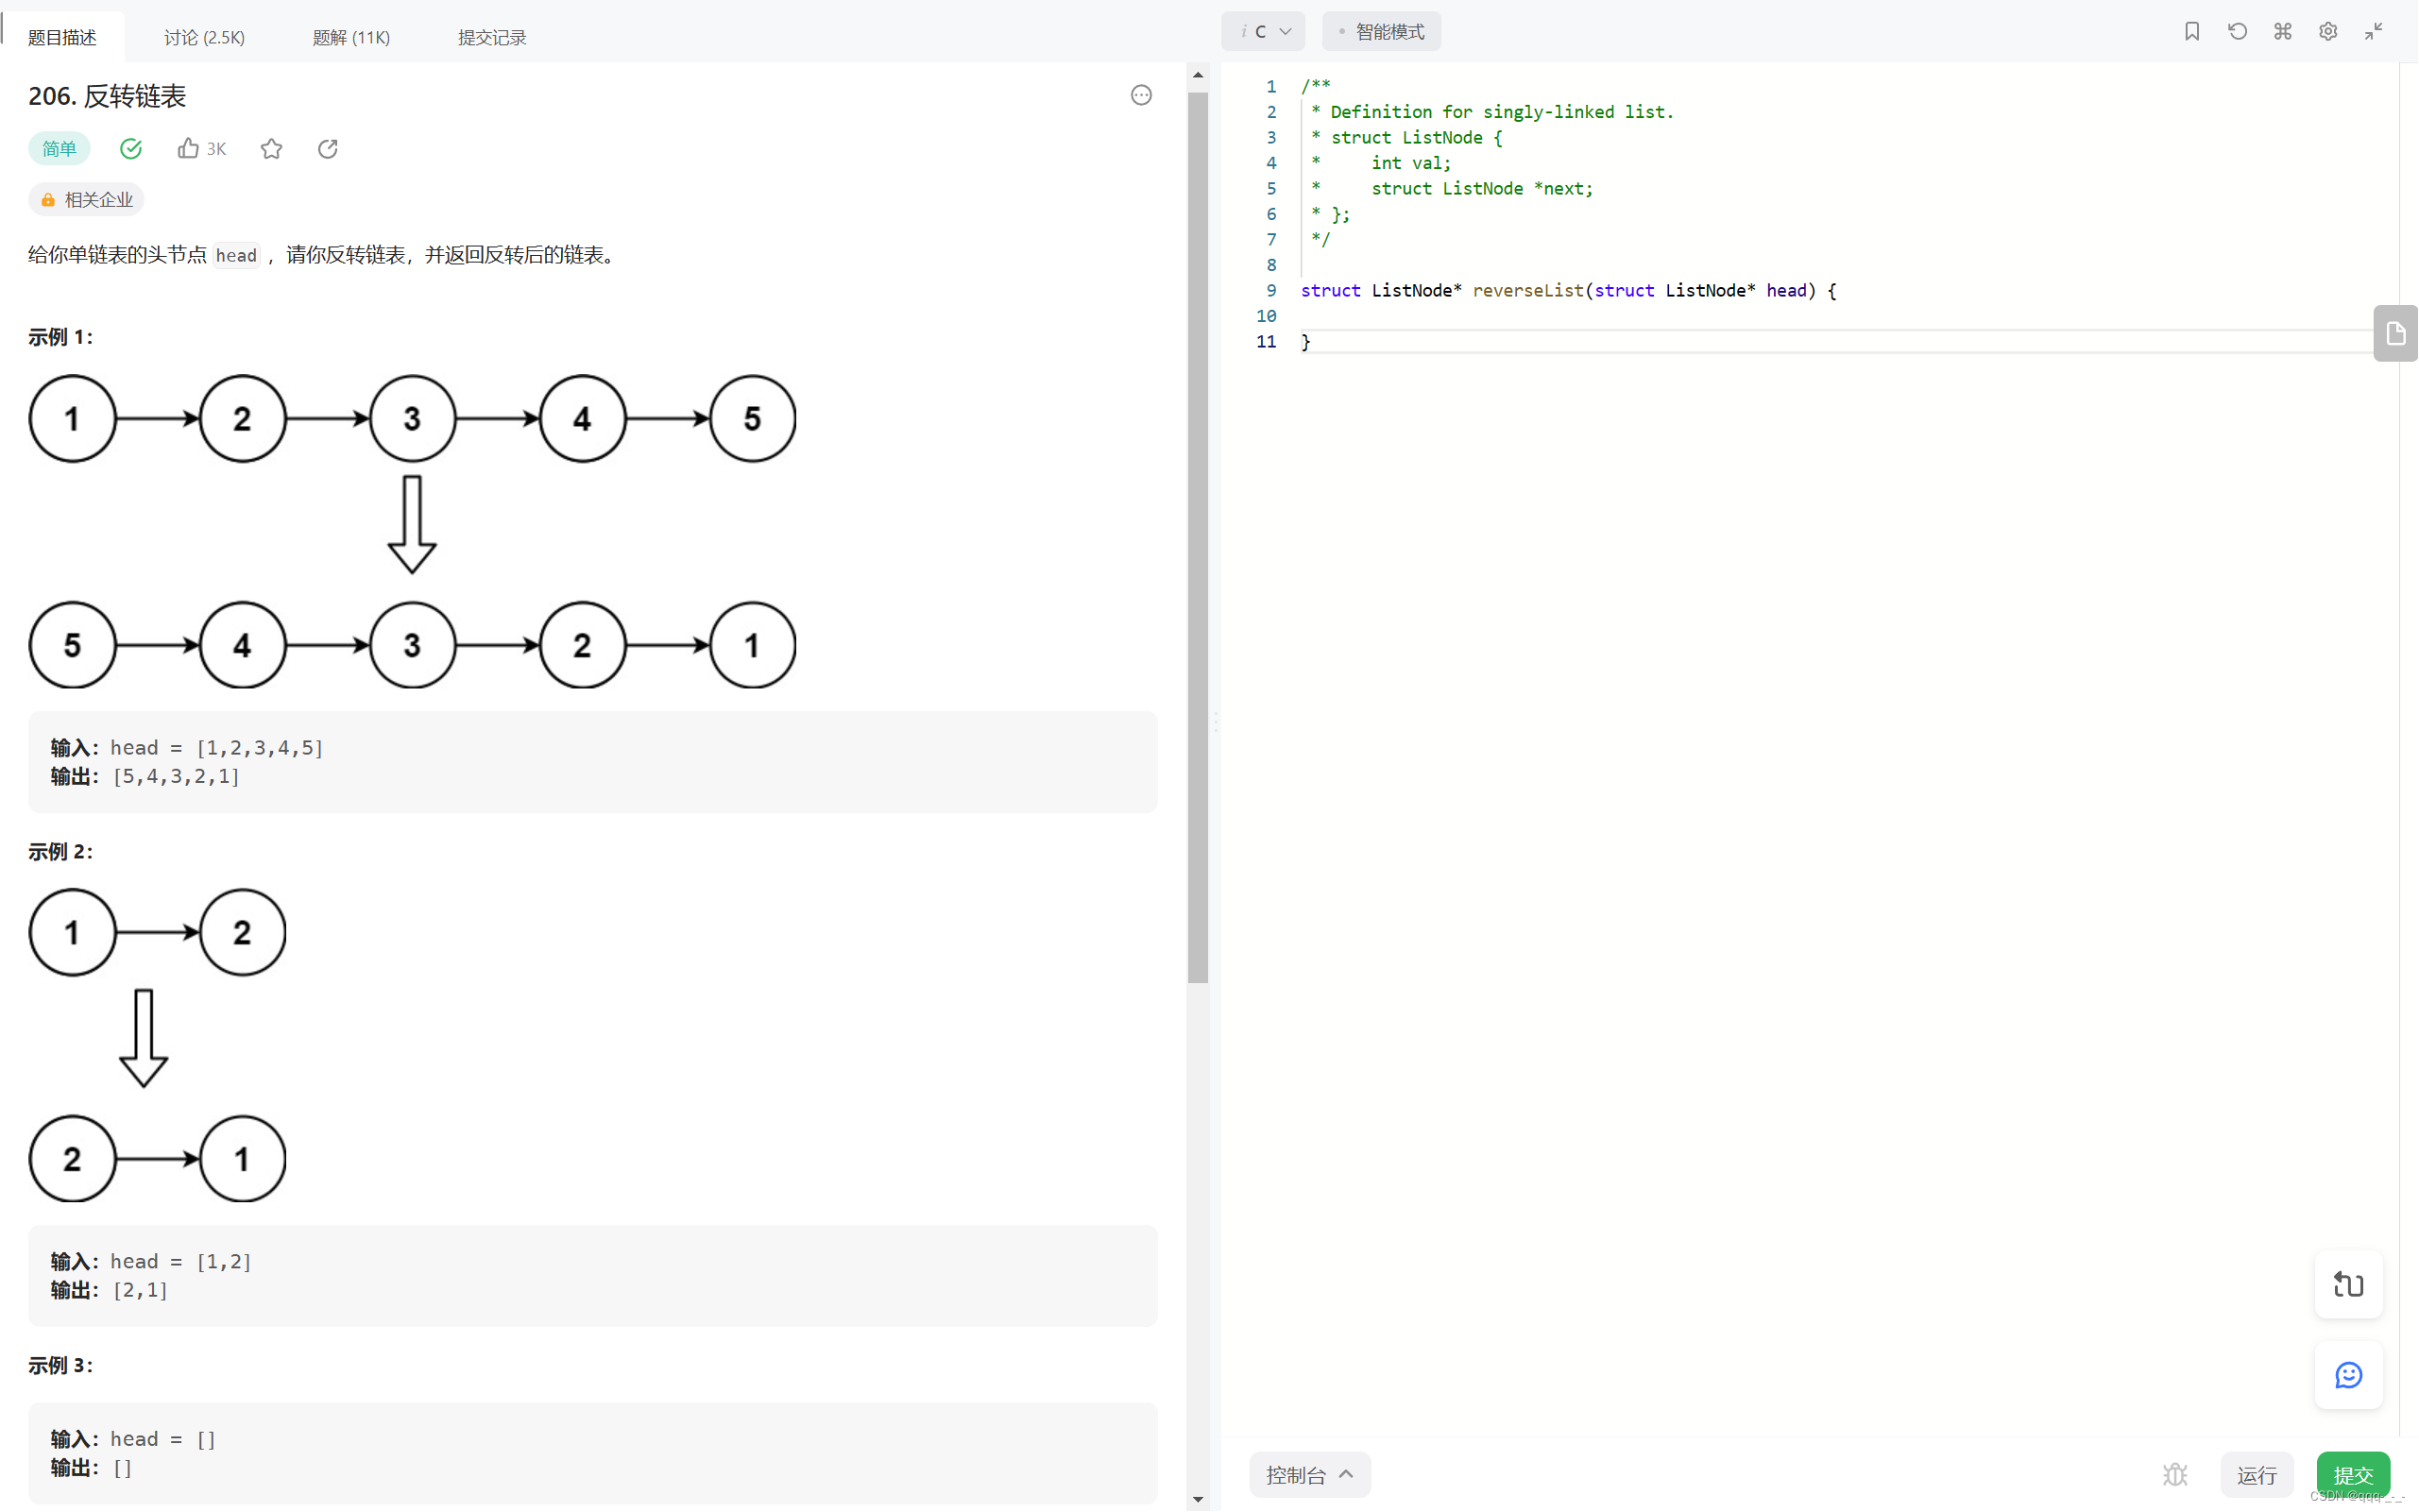Open the more options ellipsis icon
This screenshot has height=1512, width=2419.
pos(1141,95)
